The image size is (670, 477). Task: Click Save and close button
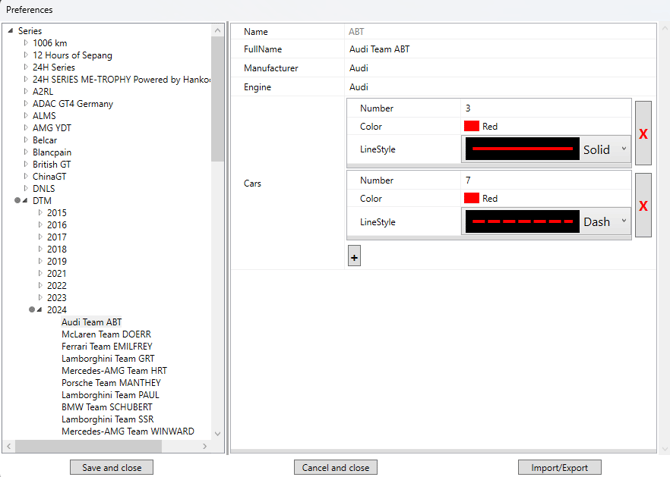point(112,468)
